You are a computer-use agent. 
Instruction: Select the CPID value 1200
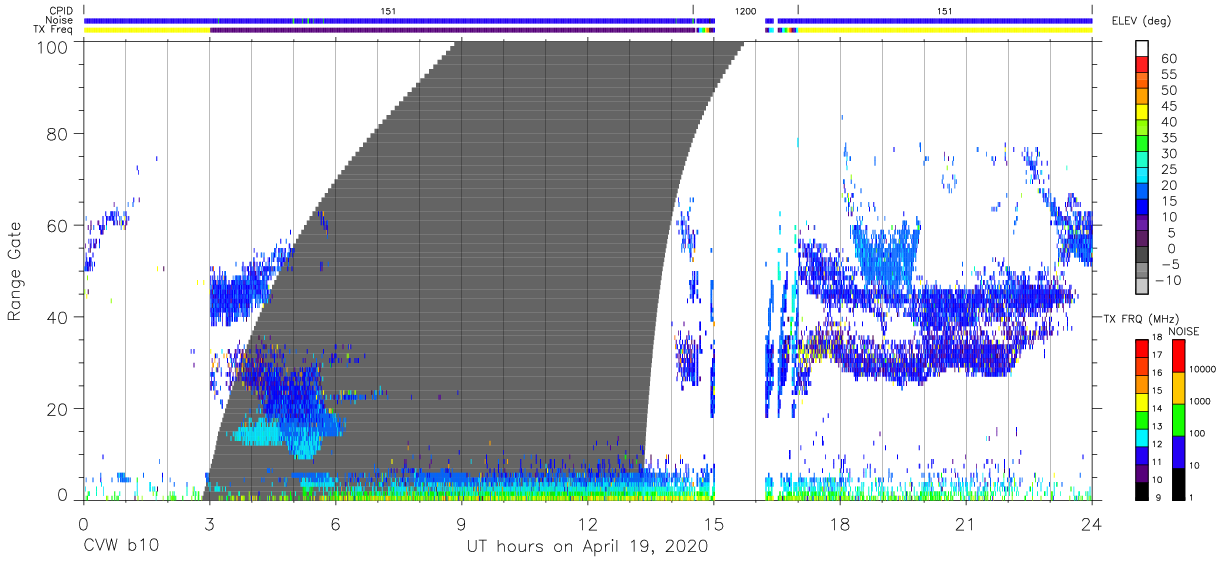[744, 10]
